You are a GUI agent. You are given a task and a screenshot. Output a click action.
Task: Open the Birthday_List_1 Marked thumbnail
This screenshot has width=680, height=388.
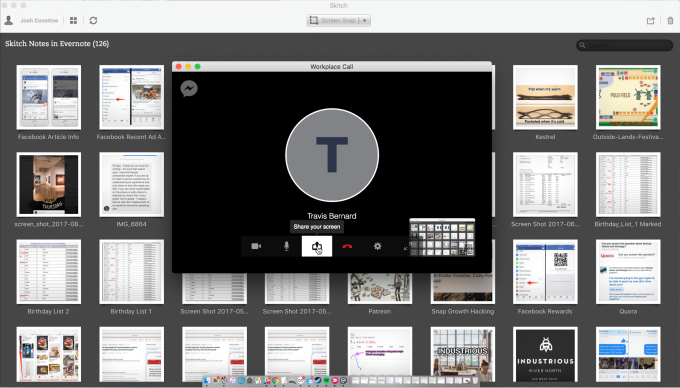[x=628, y=184]
